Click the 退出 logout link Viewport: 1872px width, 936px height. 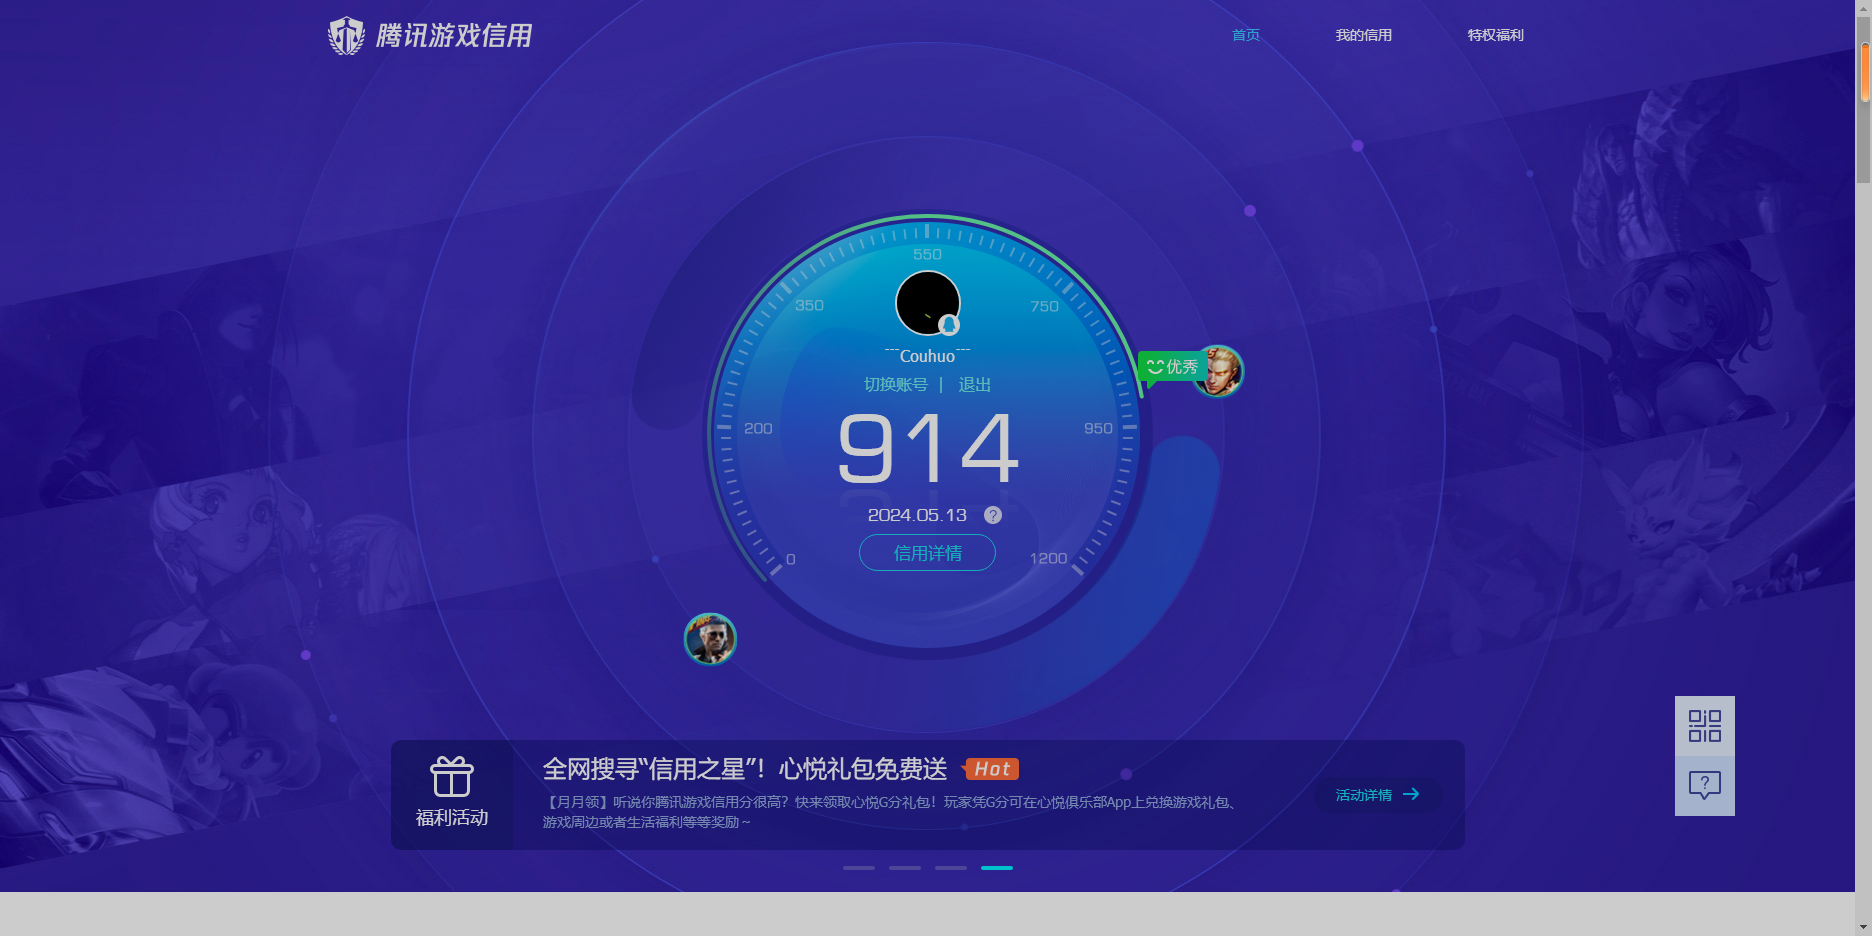pos(975,385)
